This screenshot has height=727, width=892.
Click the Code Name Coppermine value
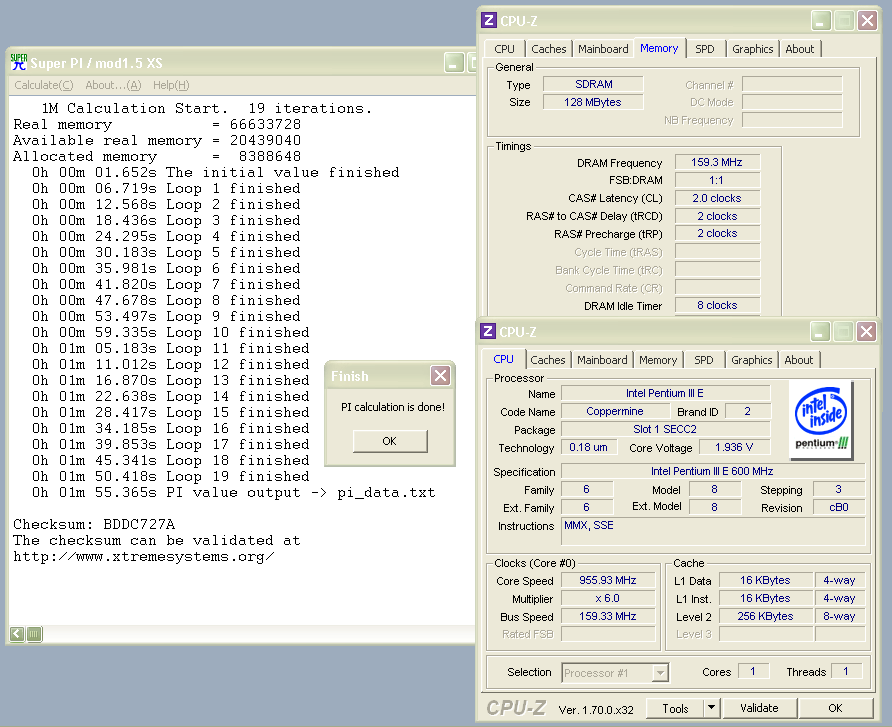pos(614,411)
